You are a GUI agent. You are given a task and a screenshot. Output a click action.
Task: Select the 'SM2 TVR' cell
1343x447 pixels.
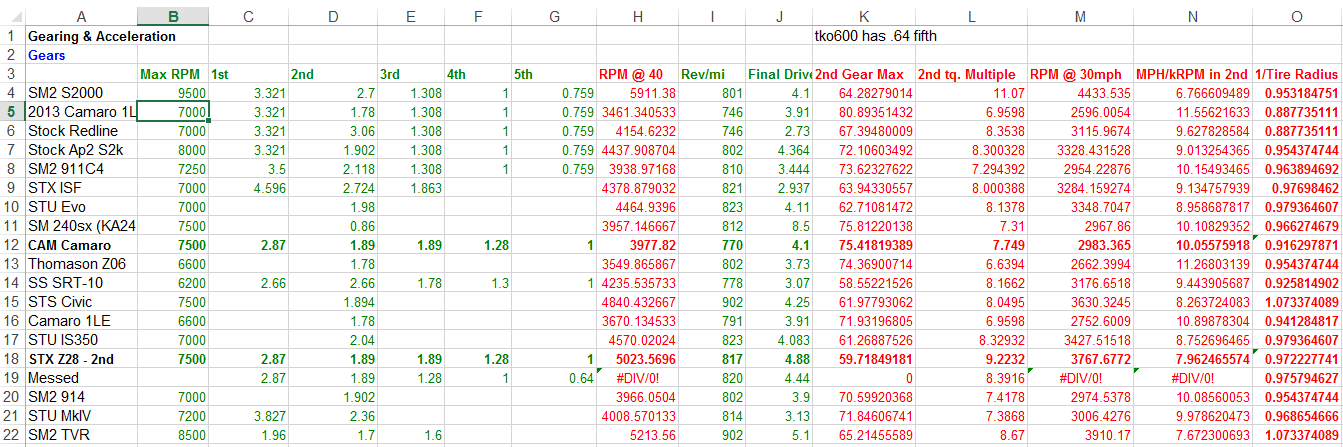(x=81, y=435)
